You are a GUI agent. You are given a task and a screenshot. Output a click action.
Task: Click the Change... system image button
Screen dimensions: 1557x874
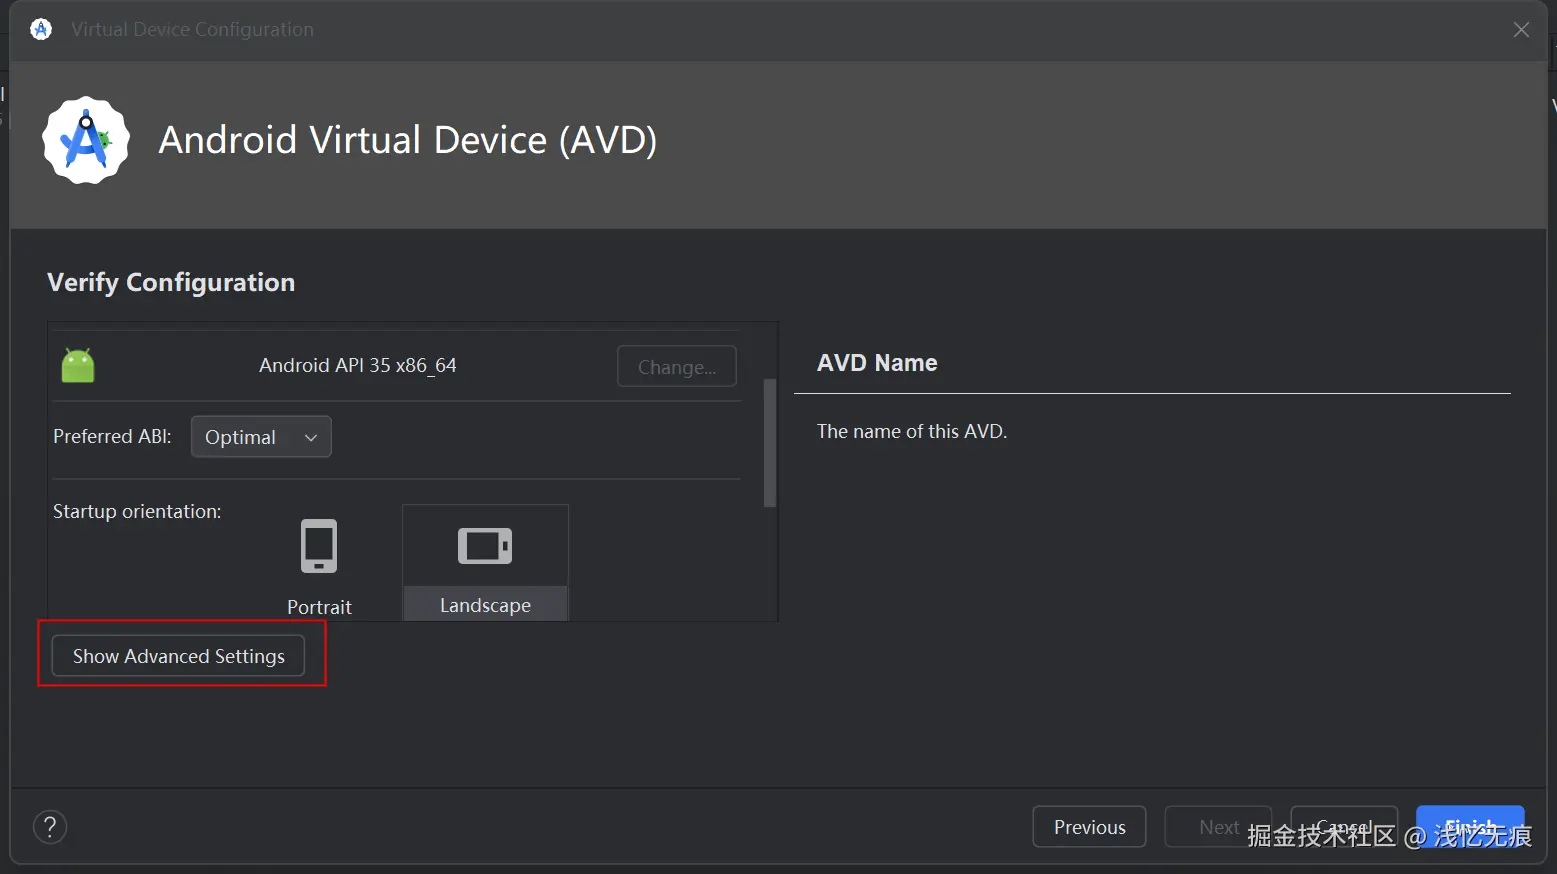pos(677,367)
